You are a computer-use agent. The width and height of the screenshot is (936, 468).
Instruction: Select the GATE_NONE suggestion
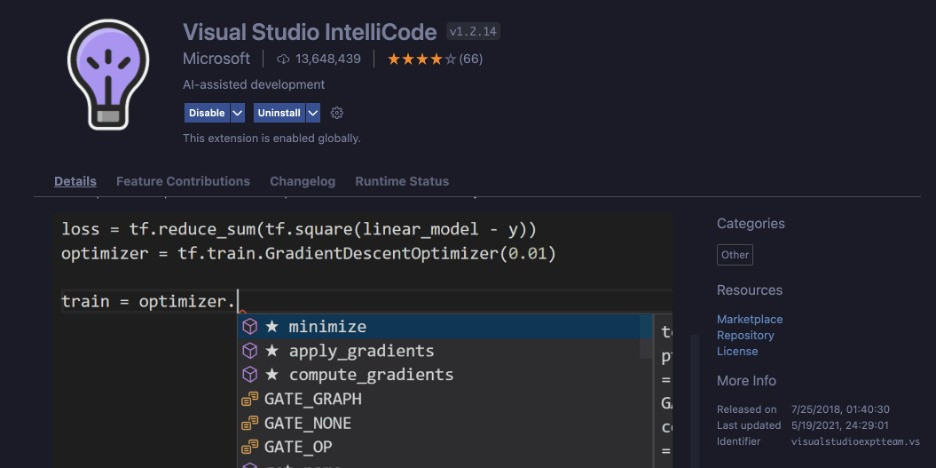[x=445, y=423]
